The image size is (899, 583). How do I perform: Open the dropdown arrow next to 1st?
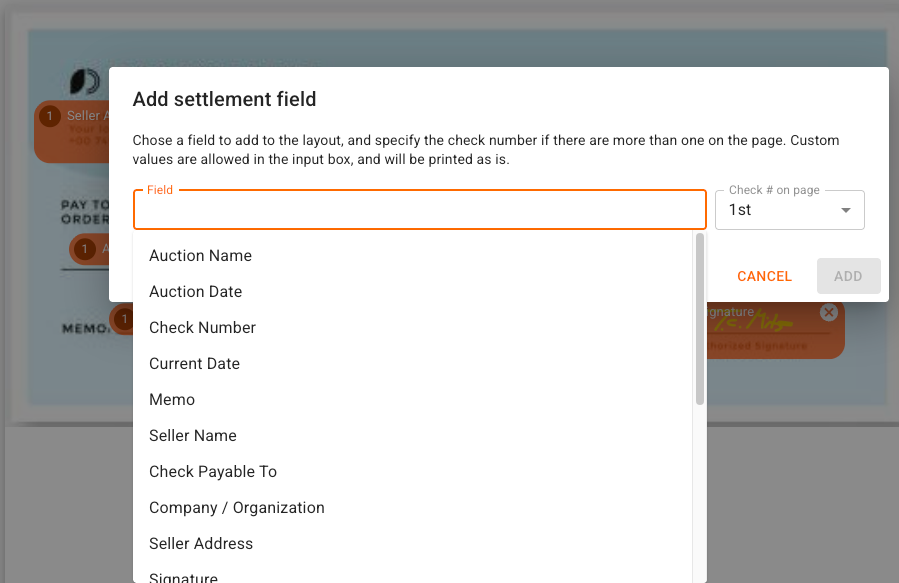click(x=846, y=210)
